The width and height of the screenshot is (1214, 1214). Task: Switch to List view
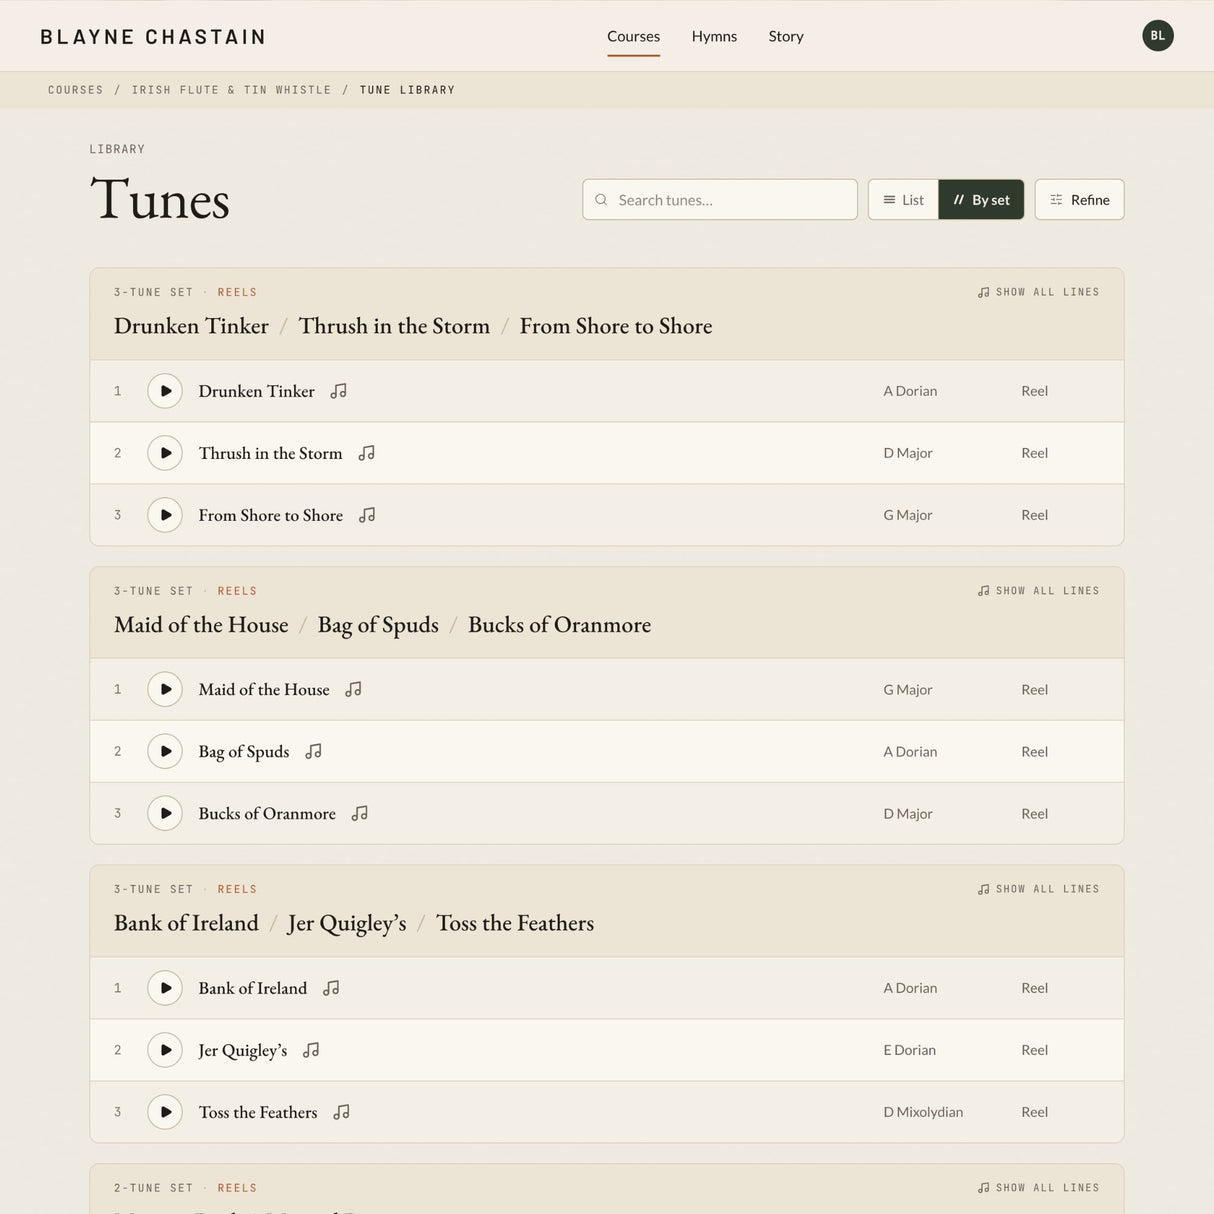(x=903, y=200)
